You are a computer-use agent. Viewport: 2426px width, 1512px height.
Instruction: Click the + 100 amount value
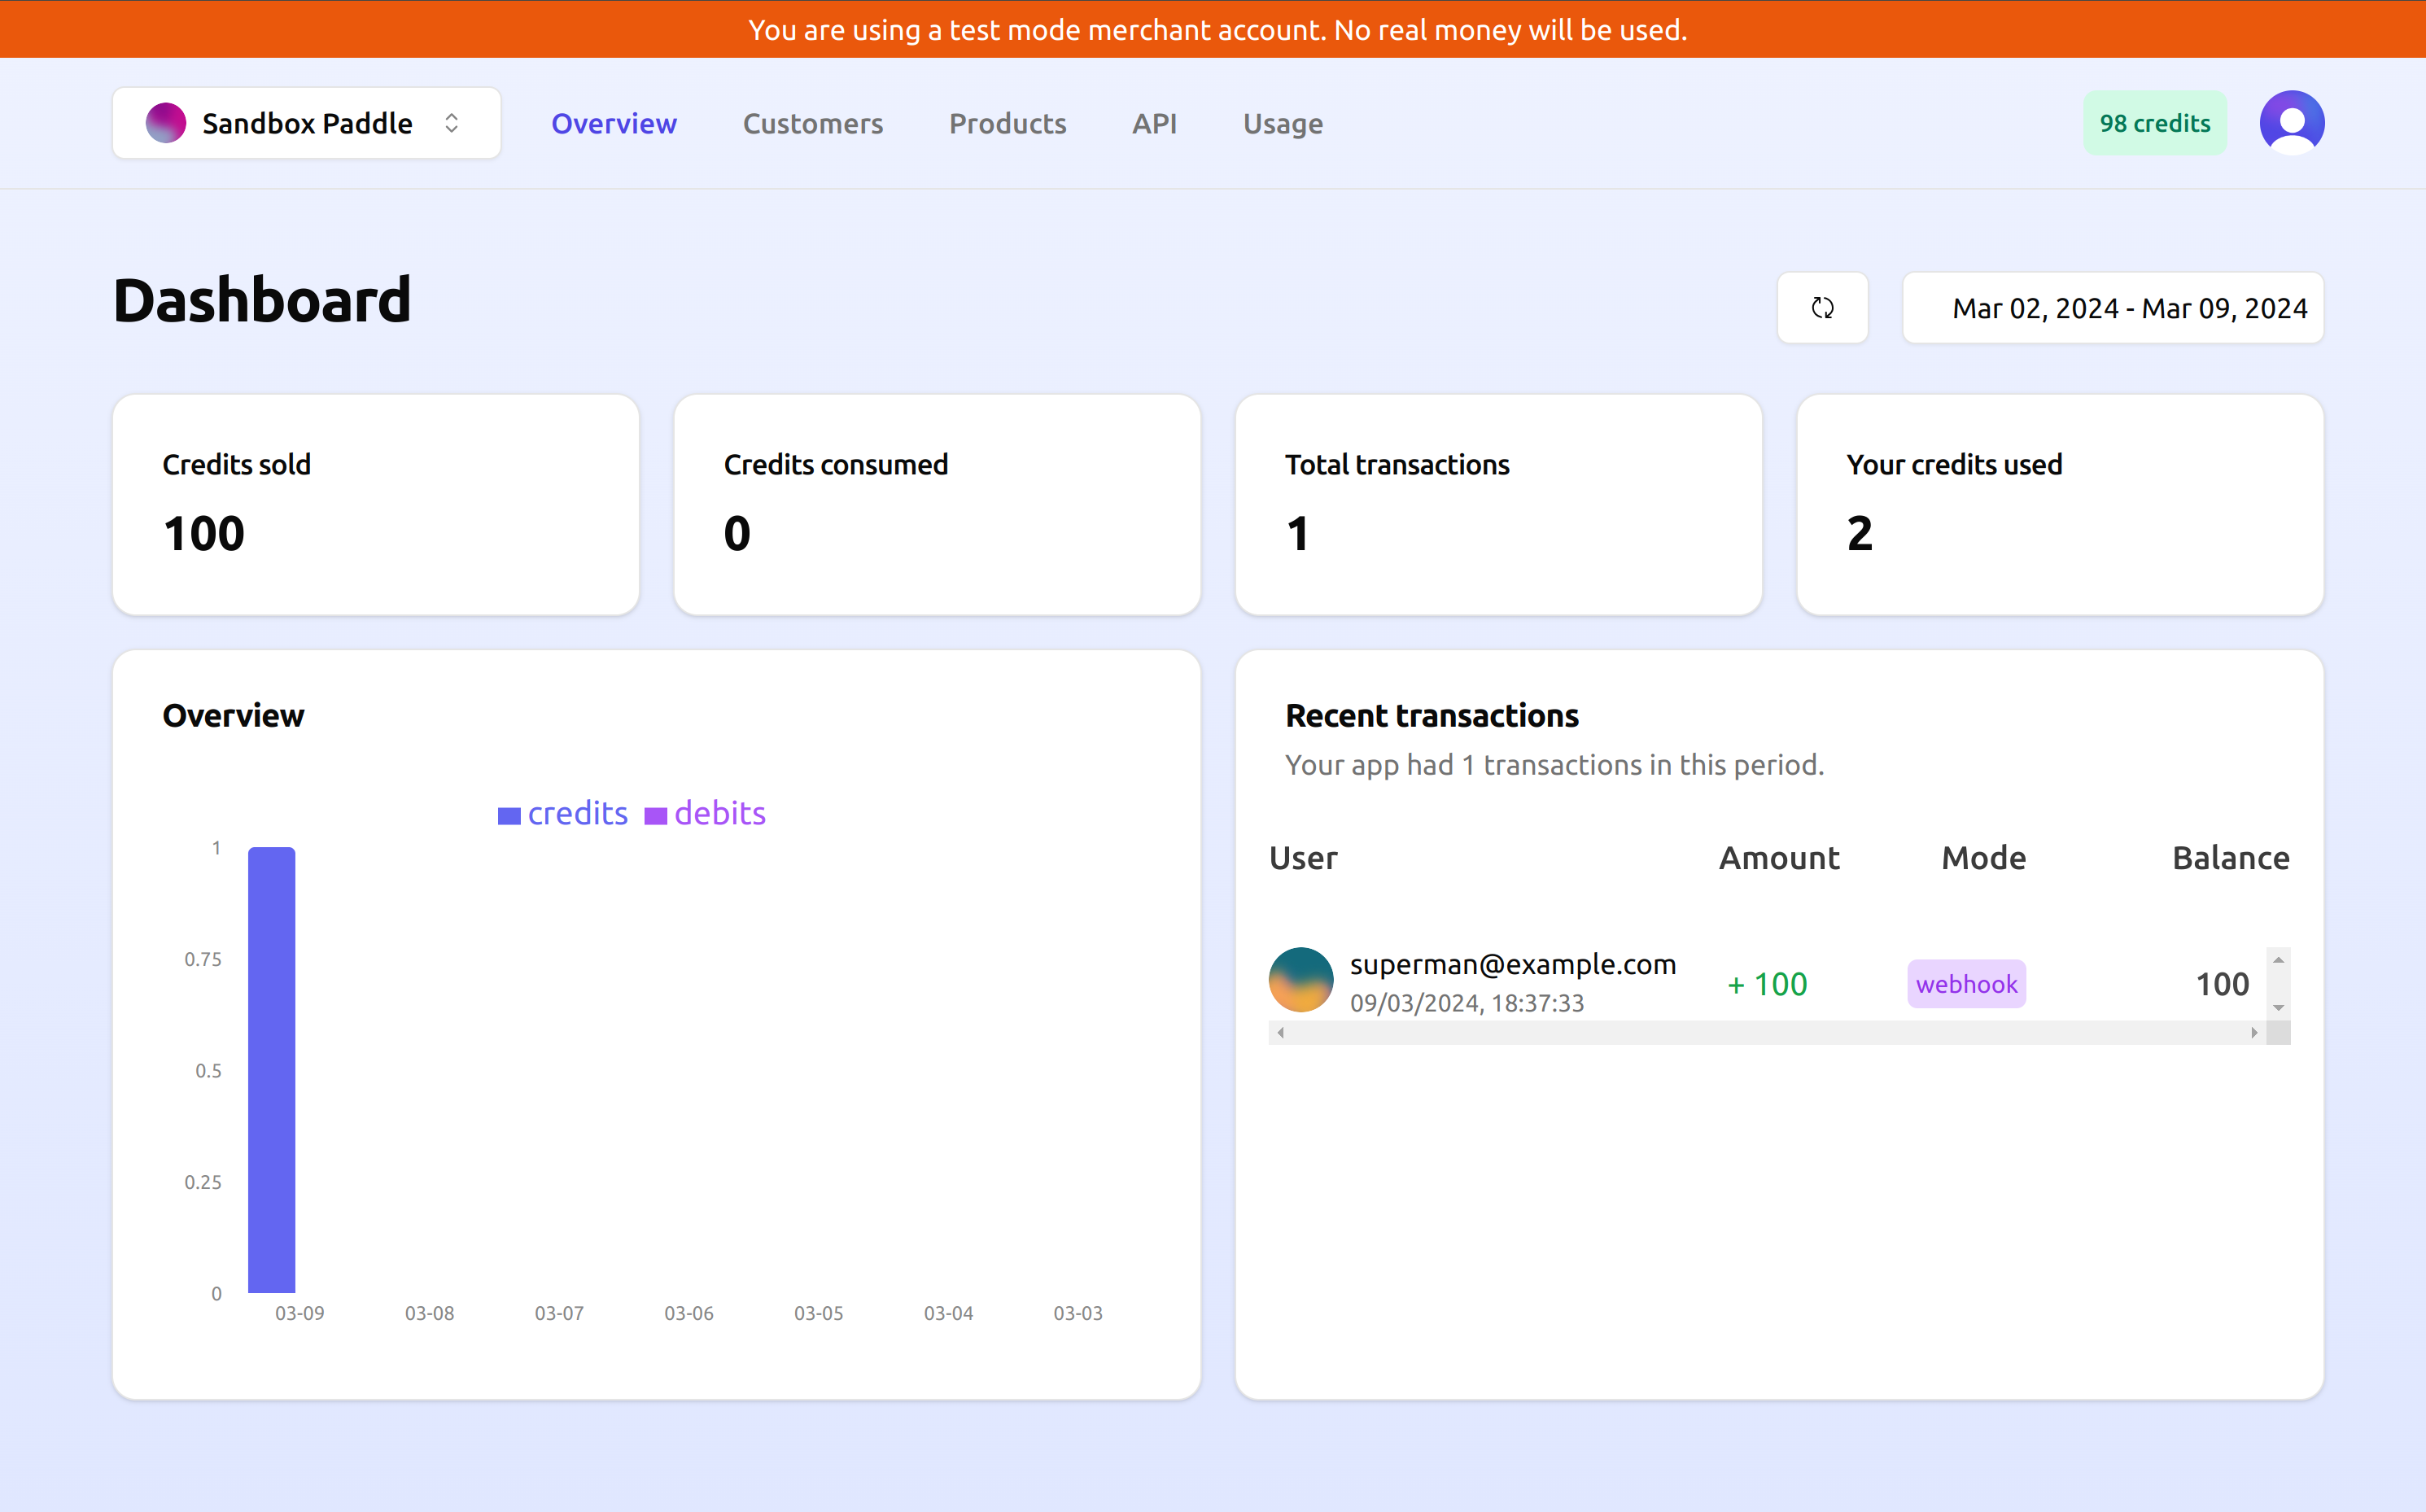(x=1766, y=985)
